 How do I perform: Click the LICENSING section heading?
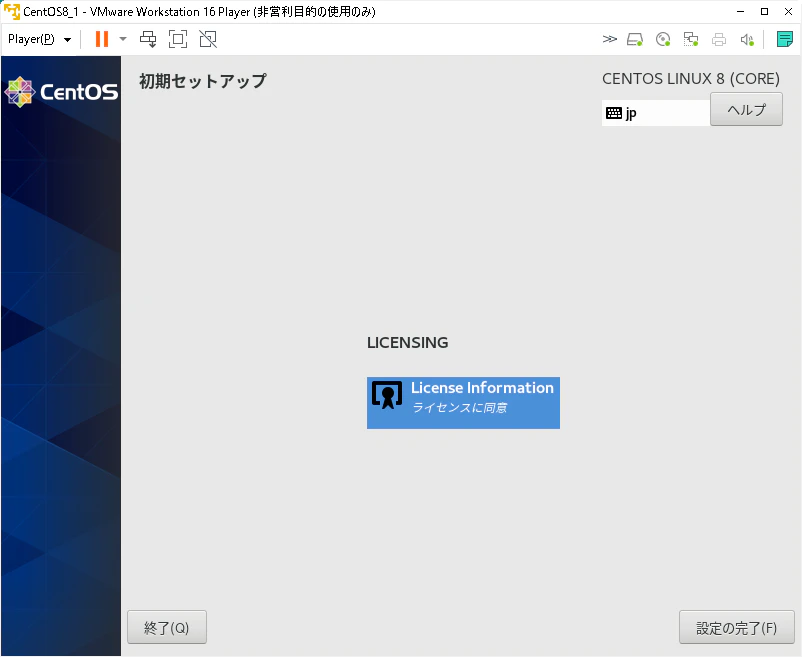408,343
